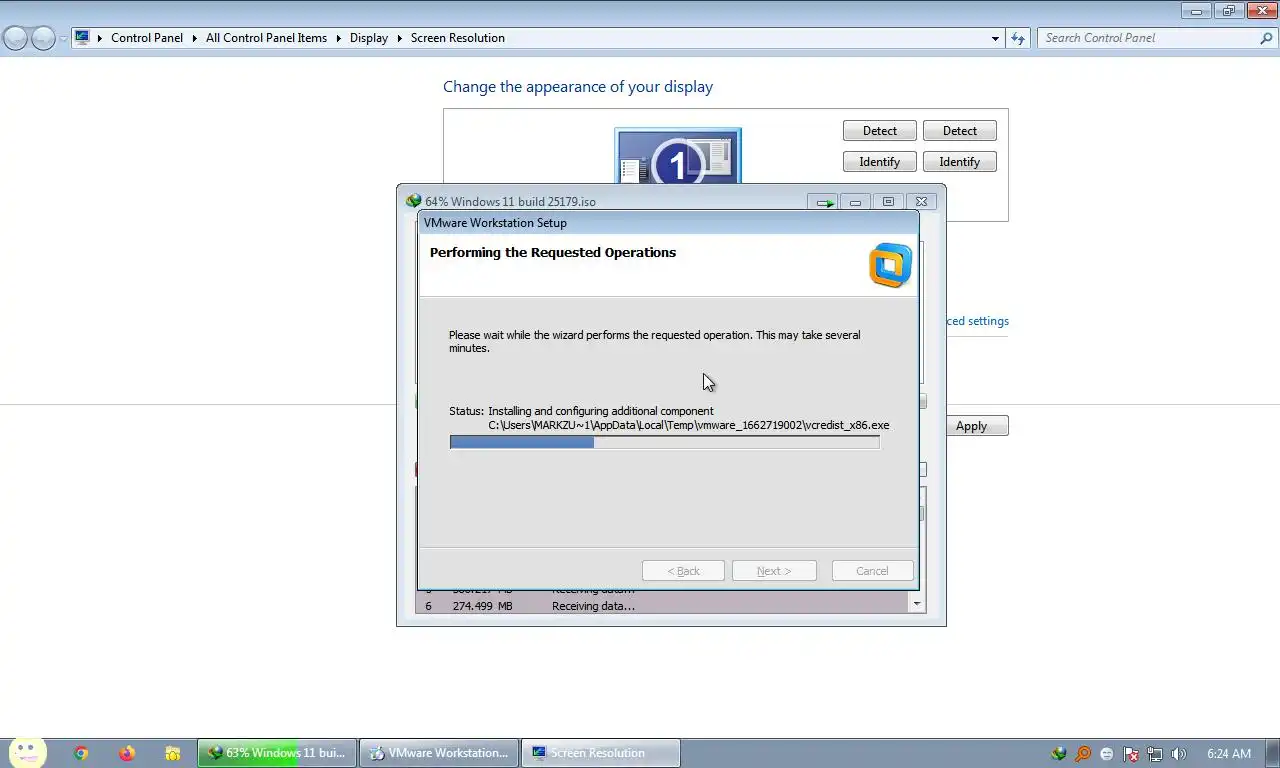
Task: Click the VMware installation progress bar
Action: tap(665, 442)
